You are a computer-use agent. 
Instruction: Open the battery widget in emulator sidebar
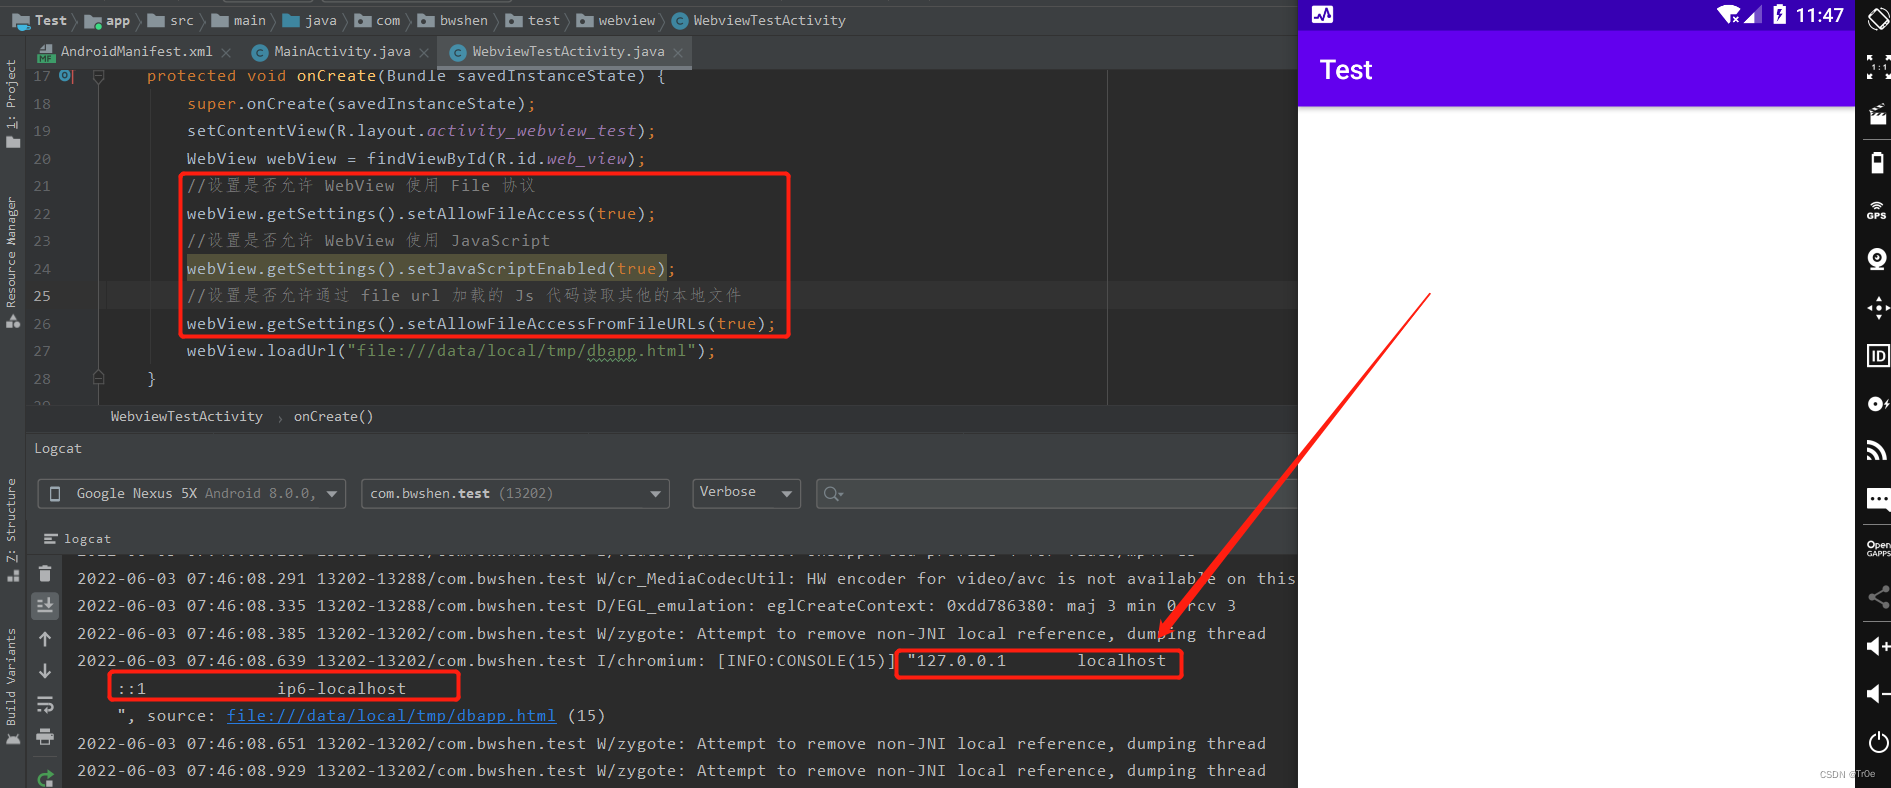[x=1878, y=163]
